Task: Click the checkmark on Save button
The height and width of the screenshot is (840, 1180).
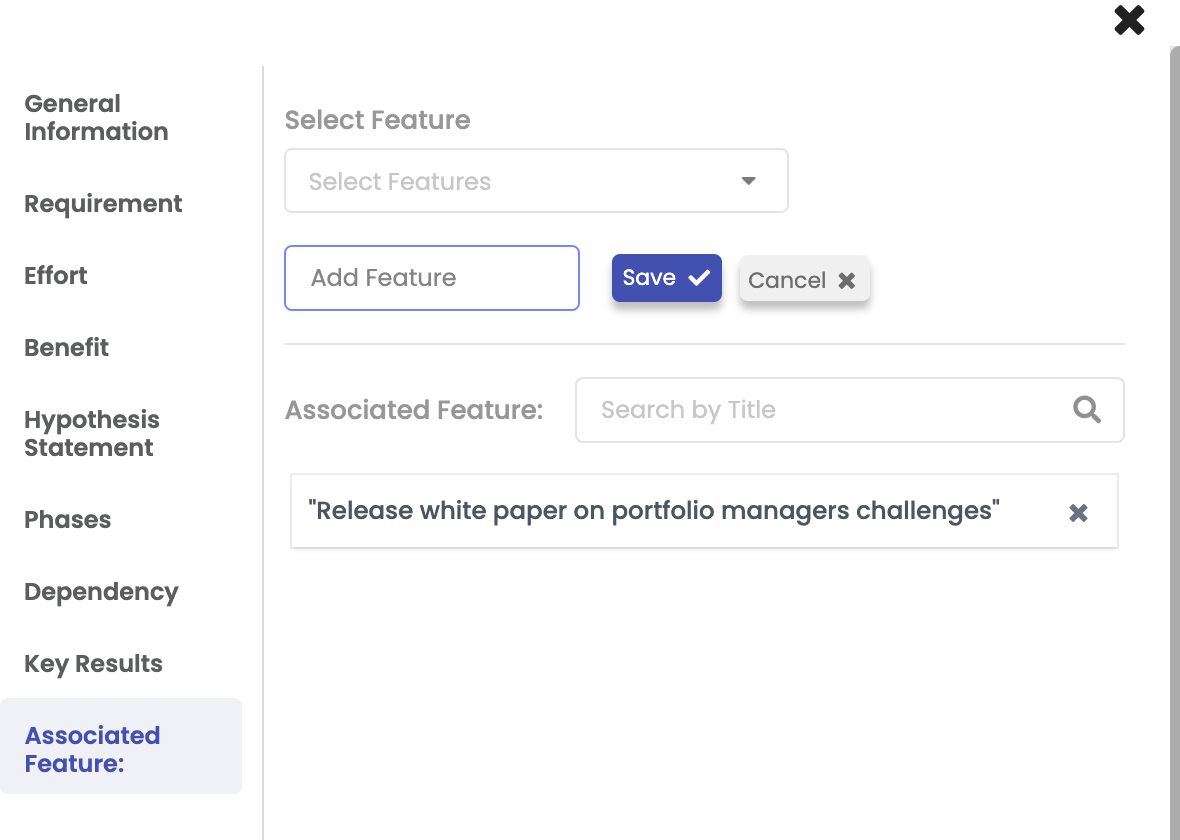Action: click(699, 278)
